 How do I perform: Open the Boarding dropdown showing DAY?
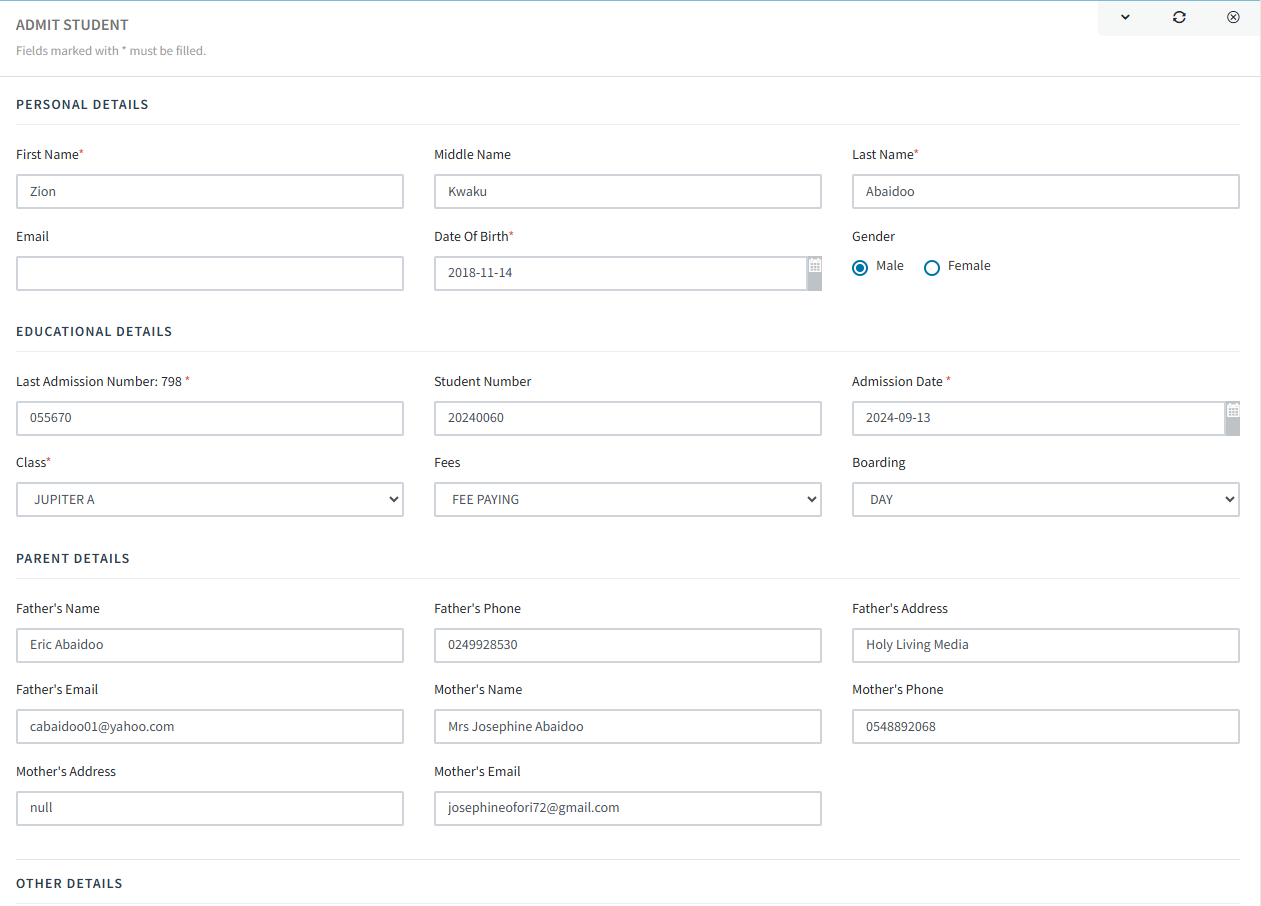1045,500
